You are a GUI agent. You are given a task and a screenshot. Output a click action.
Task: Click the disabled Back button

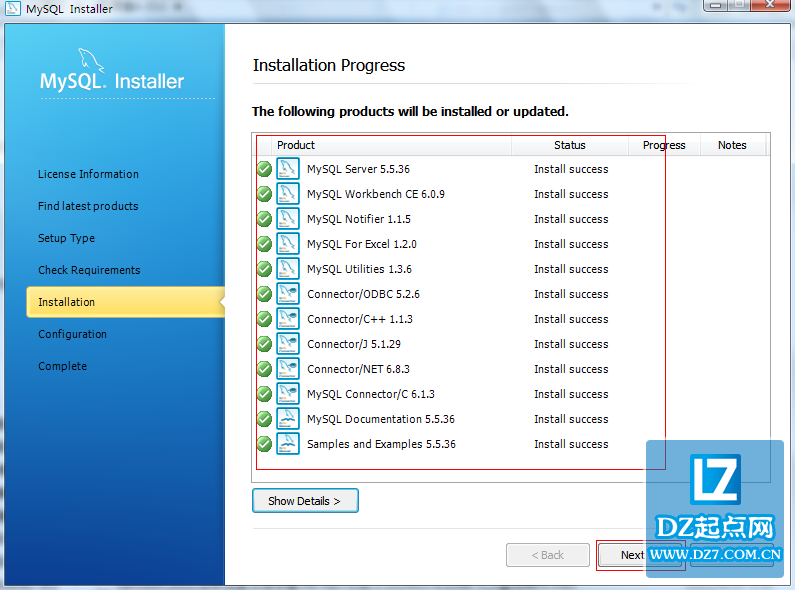click(548, 555)
